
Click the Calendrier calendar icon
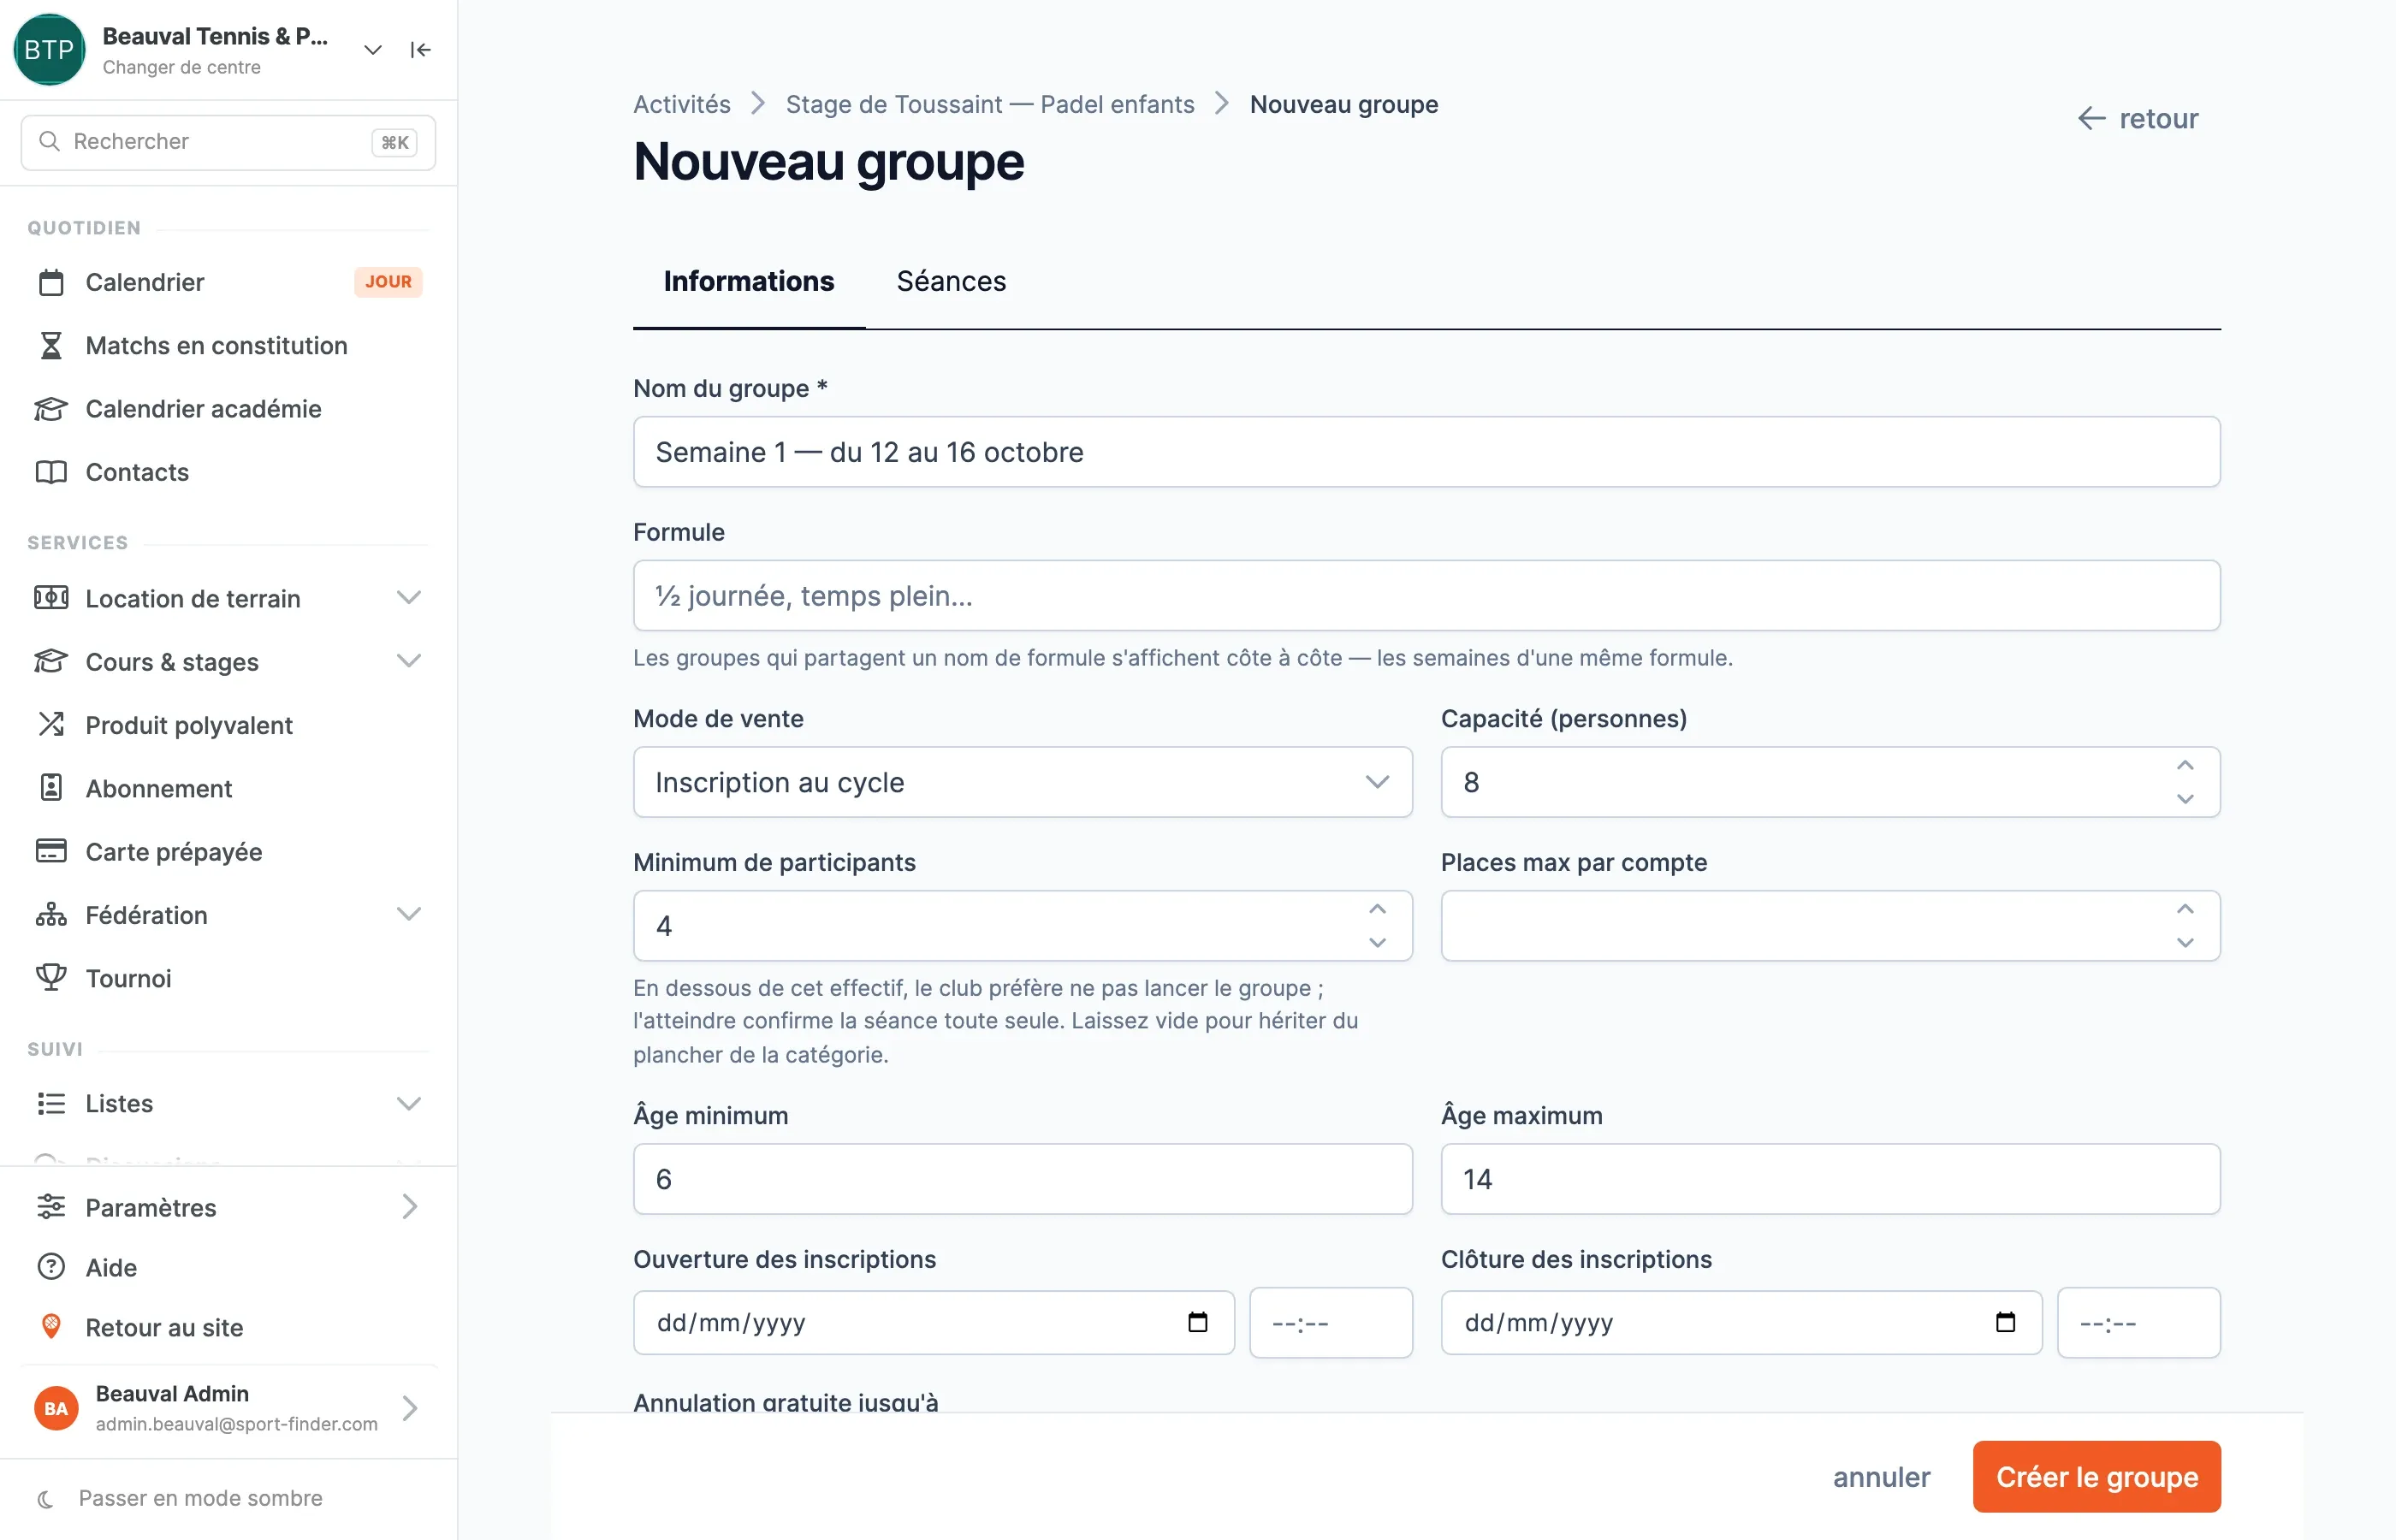pos(51,283)
